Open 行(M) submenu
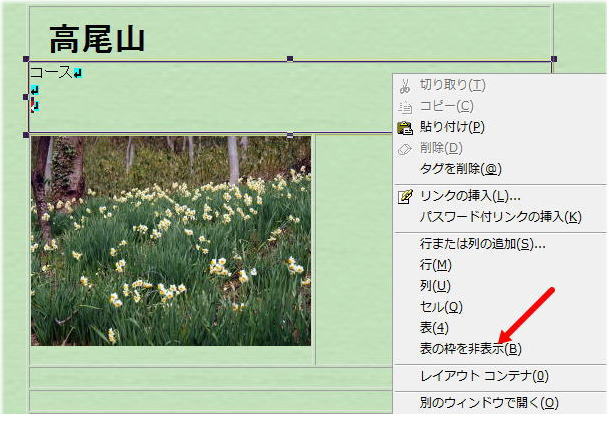Viewport: 609px width, 426px height. (x=435, y=265)
